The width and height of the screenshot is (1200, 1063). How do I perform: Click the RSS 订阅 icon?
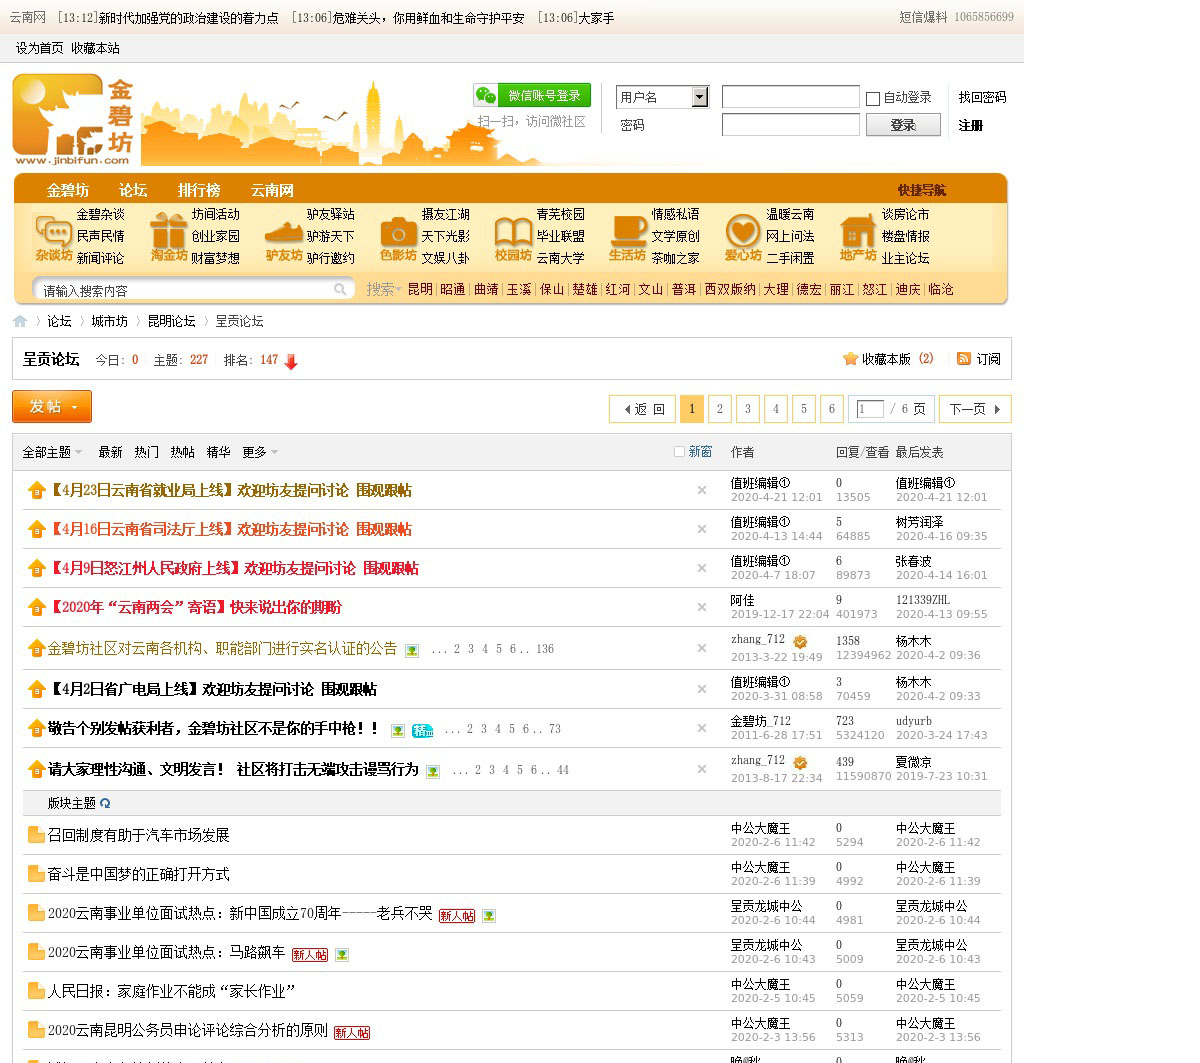click(x=964, y=359)
